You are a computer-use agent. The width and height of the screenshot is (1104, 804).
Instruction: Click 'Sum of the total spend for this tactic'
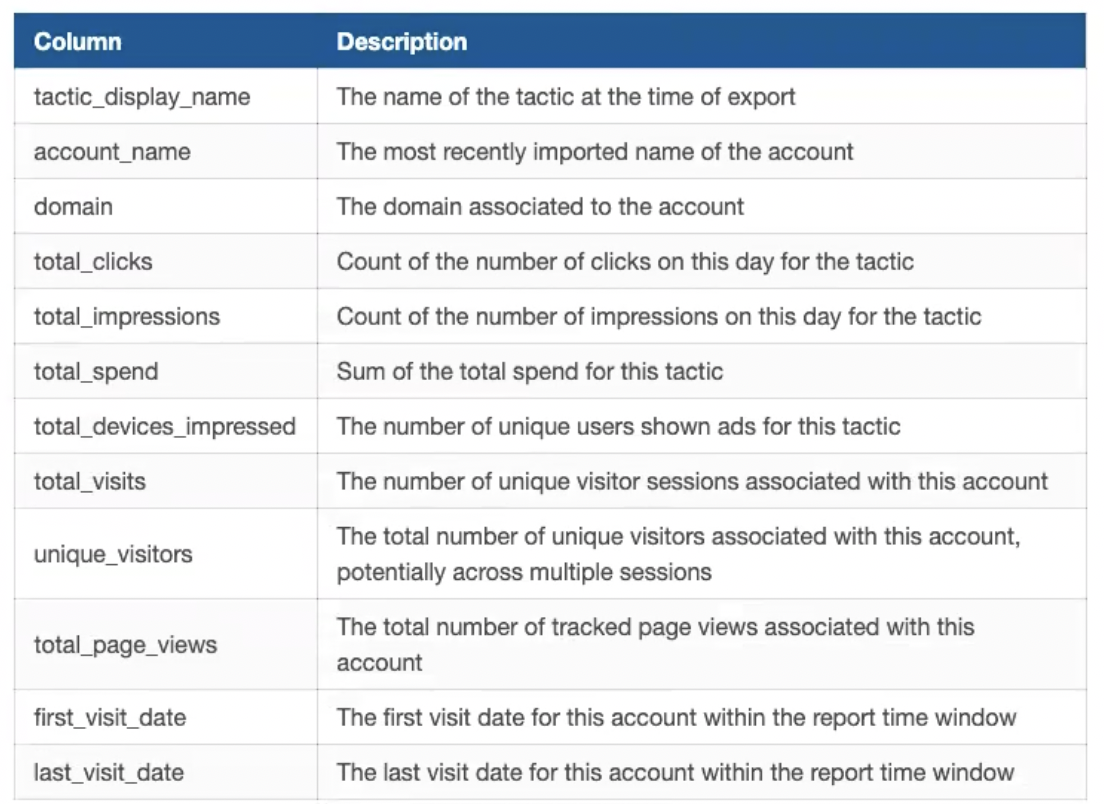pyautogui.click(x=529, y=371)
